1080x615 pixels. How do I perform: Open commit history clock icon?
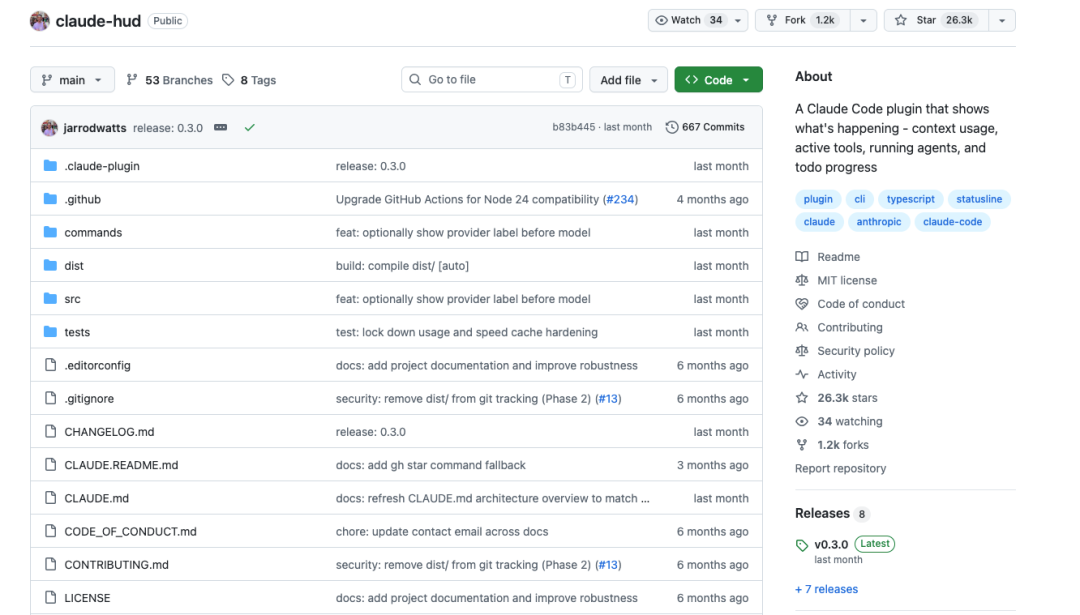pos(672,127)
